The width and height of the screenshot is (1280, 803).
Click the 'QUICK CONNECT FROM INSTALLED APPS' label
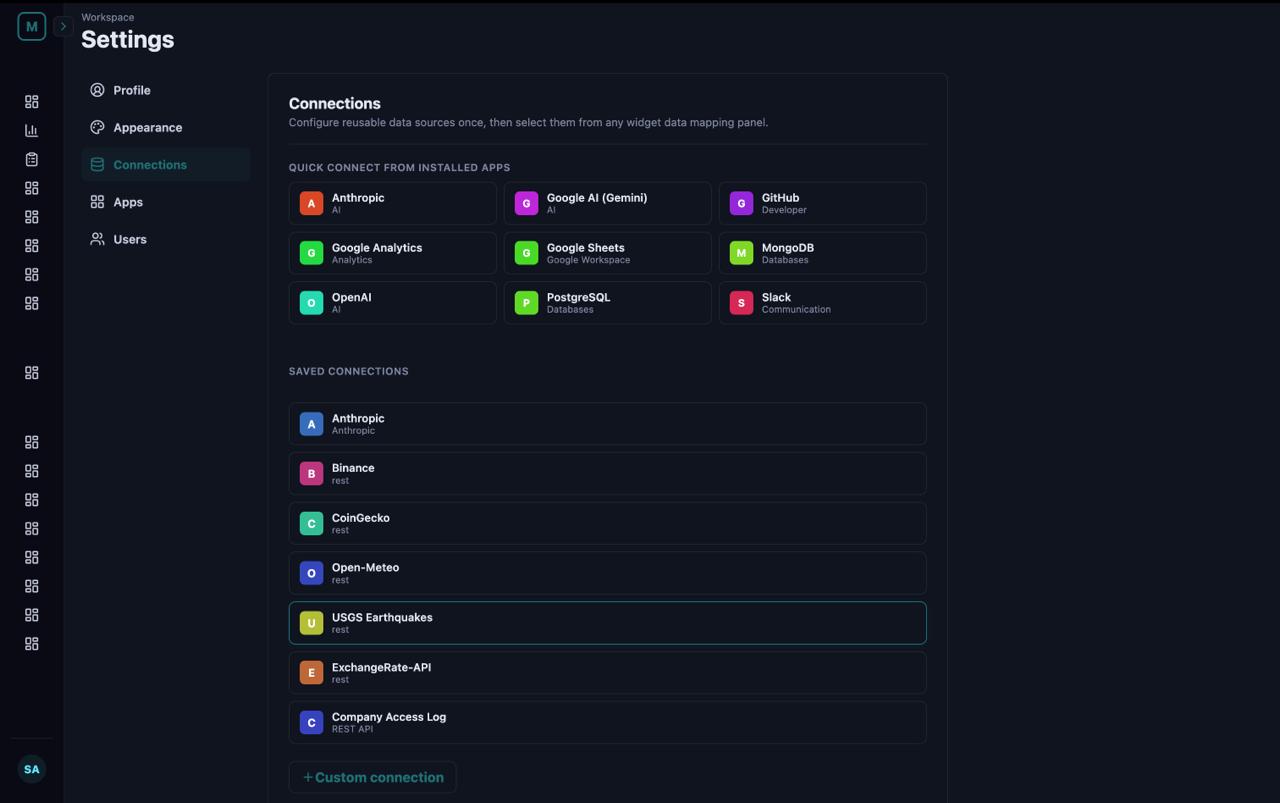[399, 167]
